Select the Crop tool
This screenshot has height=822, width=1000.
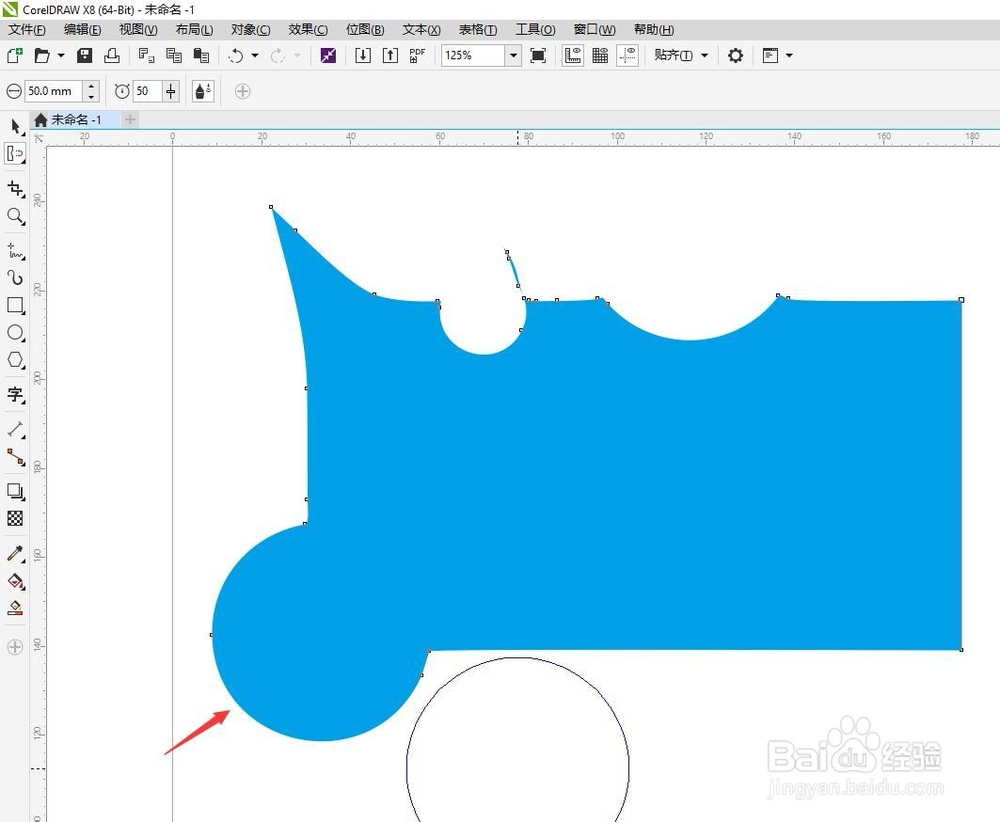coord(15,189)
